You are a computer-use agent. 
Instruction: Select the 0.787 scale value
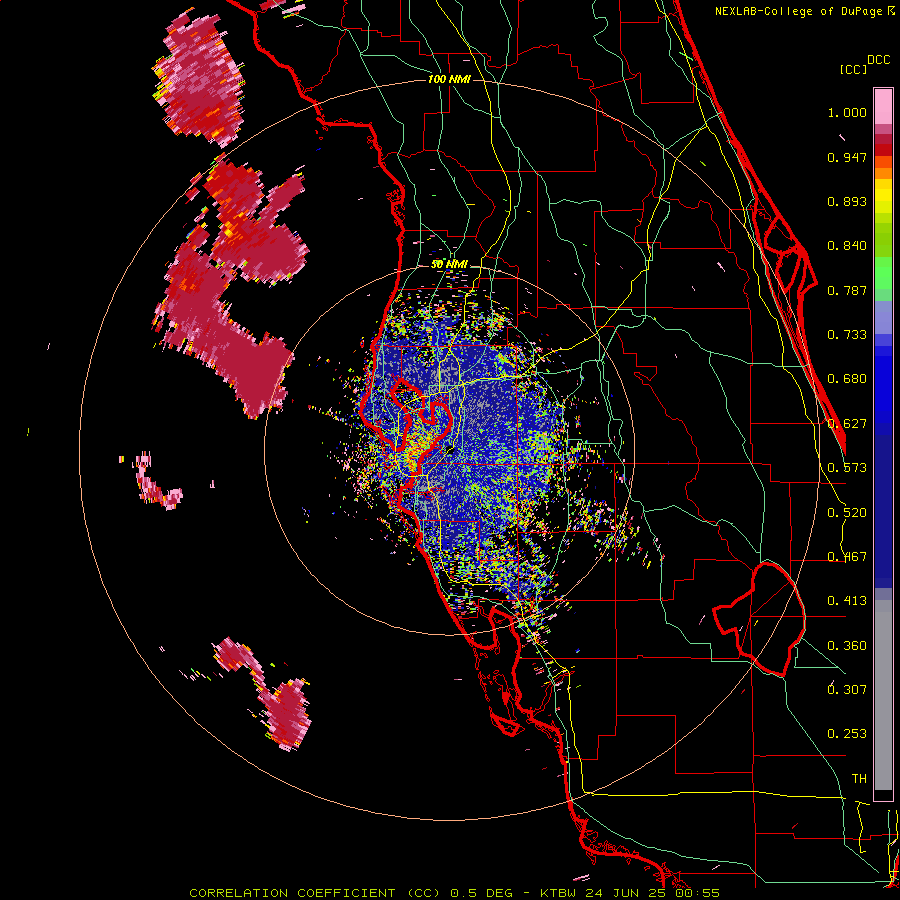[x=847, y=290]
